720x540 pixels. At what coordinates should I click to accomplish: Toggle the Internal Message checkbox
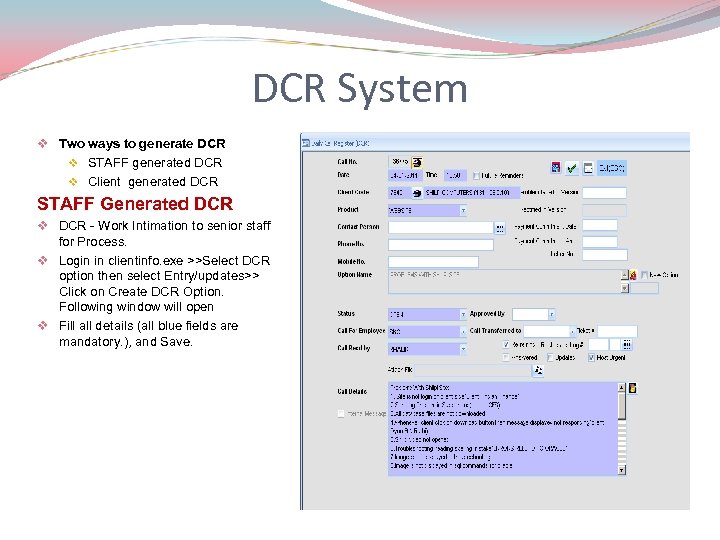[341, 414]
